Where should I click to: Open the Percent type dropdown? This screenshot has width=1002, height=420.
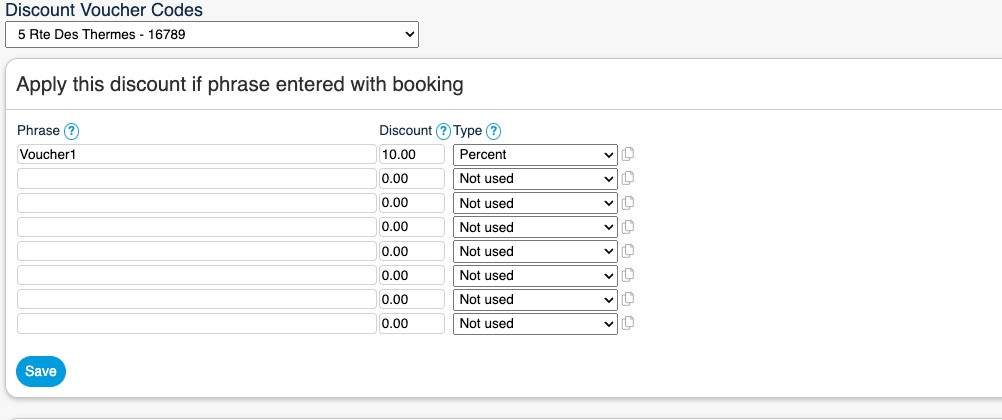535,154
